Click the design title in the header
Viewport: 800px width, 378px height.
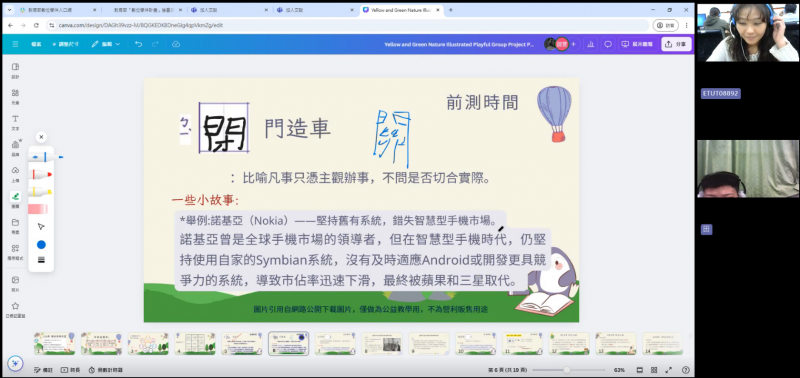[459, 44]
